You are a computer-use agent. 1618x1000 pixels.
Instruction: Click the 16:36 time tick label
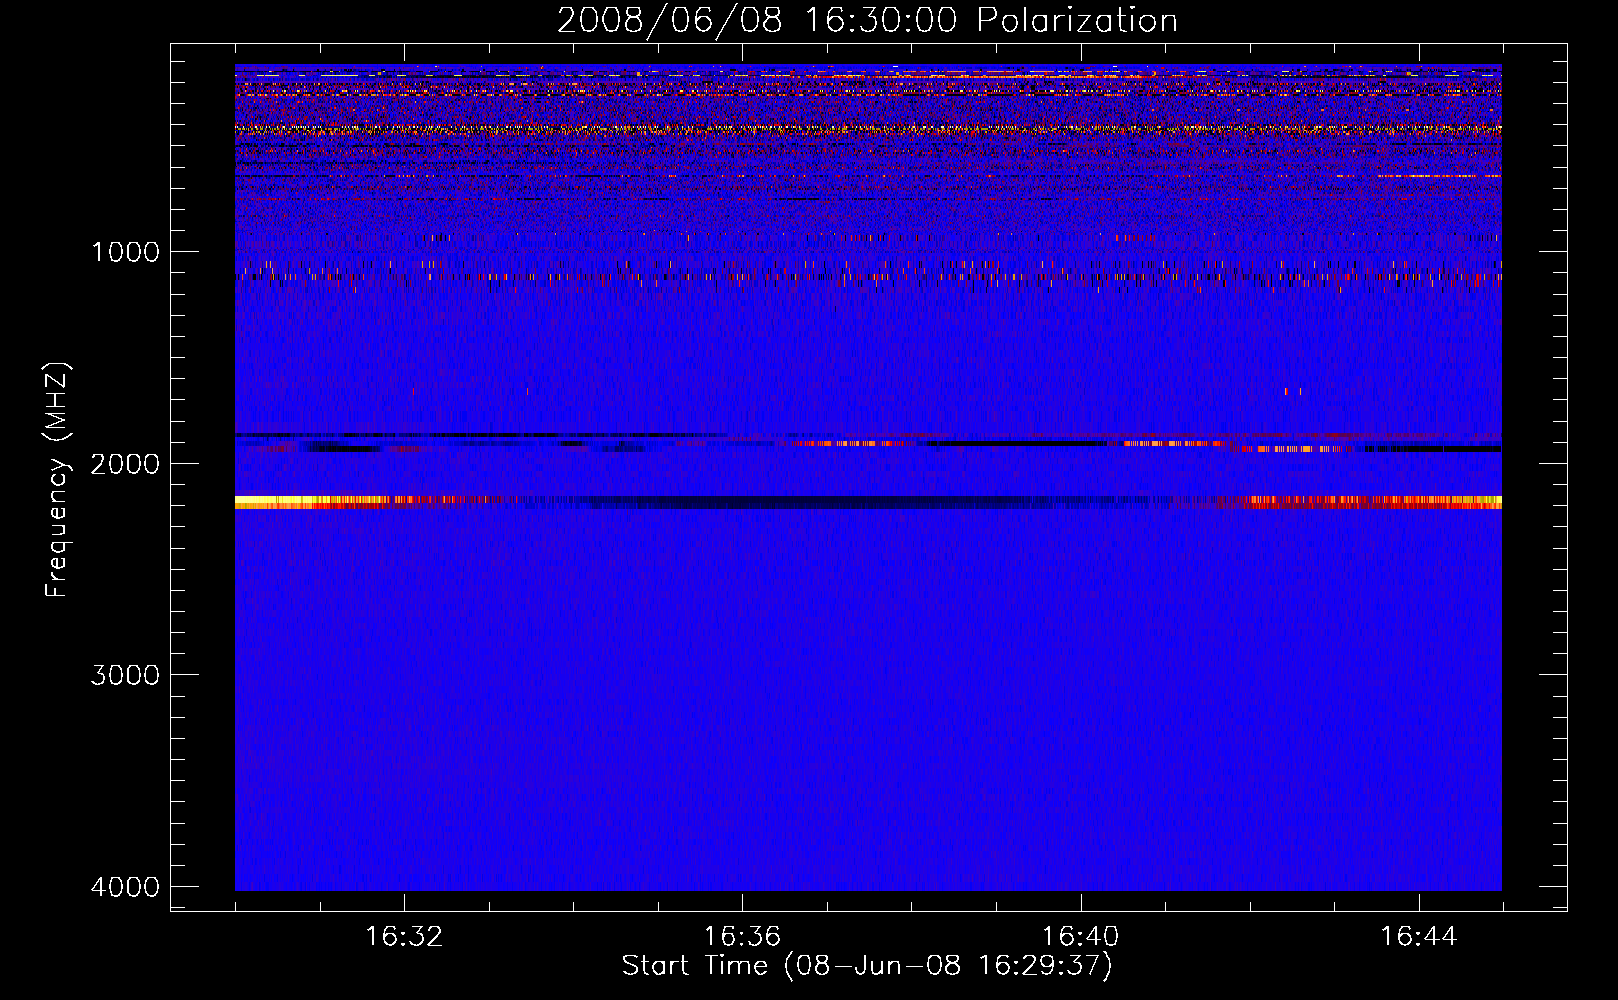pos(742,937)
